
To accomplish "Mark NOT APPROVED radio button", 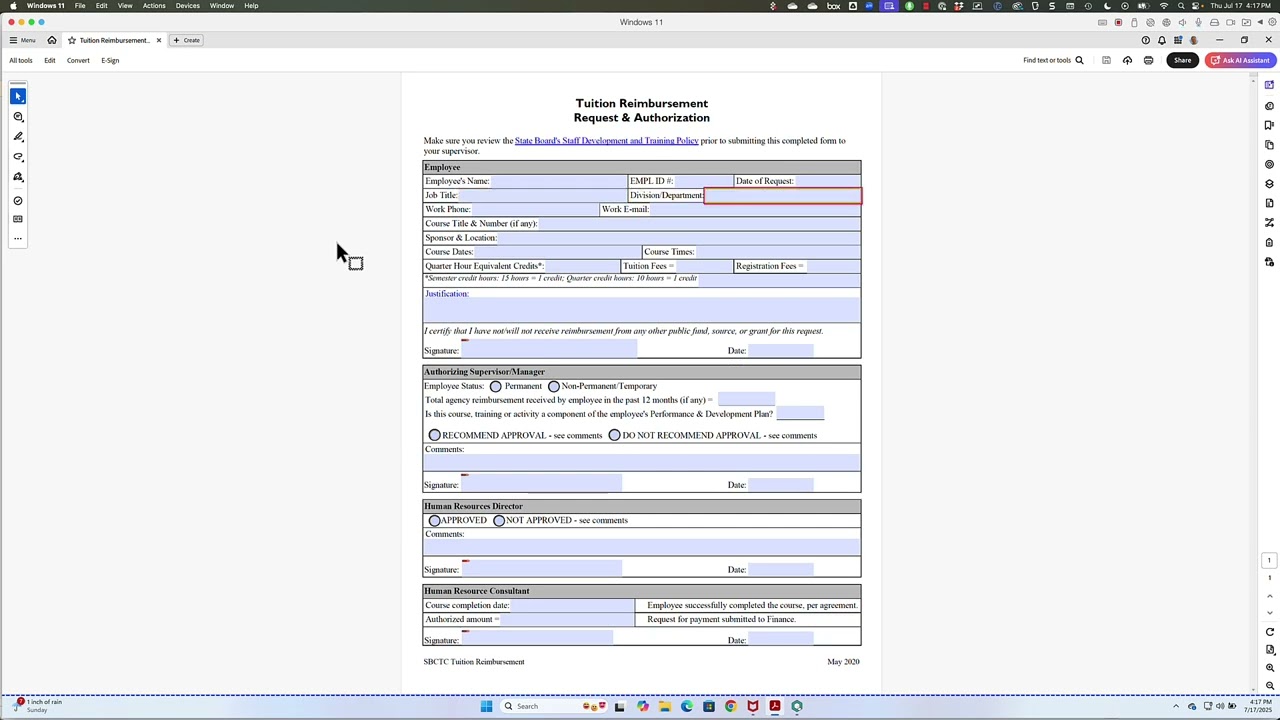I will (499, 520).
